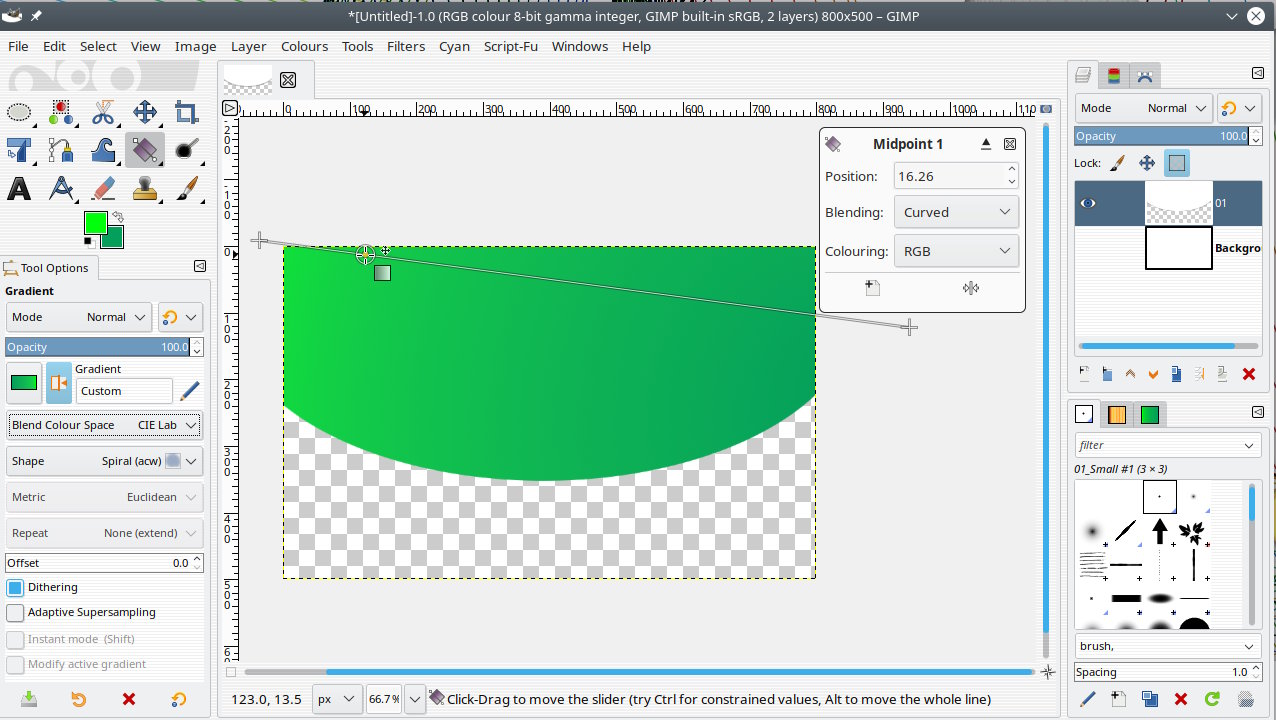Open the Filters menu

coord(405,46)
